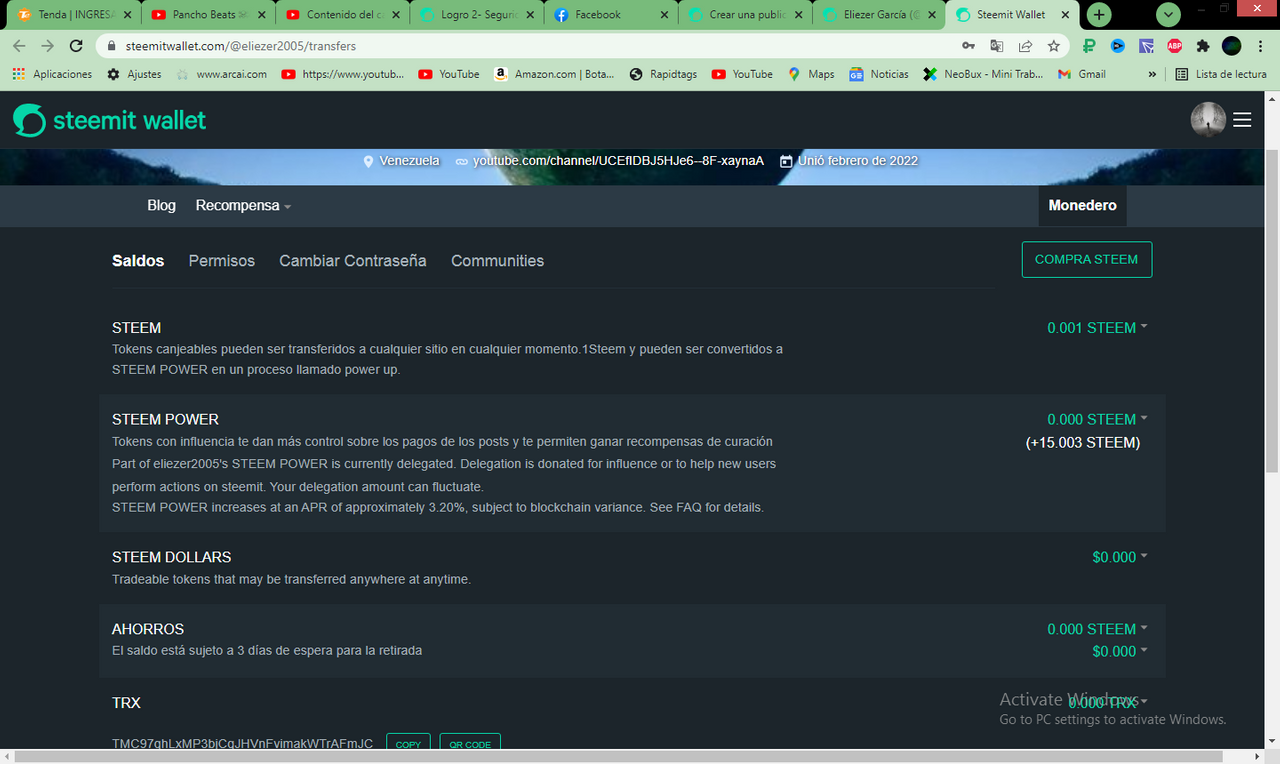Expand the STEEM DOLLARS $0.000 dropdown

click(x=1120, y=557)
